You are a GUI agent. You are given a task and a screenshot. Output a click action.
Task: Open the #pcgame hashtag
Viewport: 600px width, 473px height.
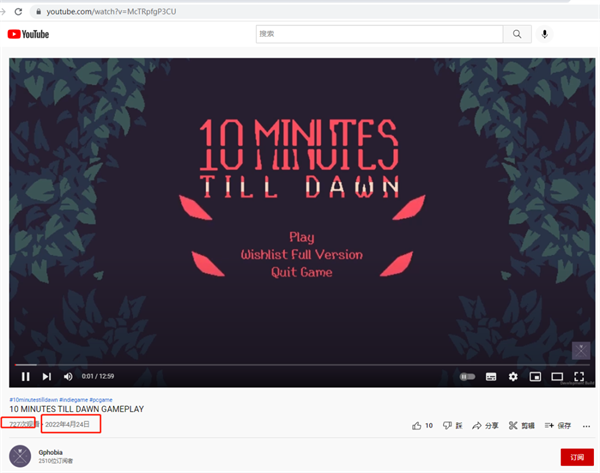click(101, 400)
